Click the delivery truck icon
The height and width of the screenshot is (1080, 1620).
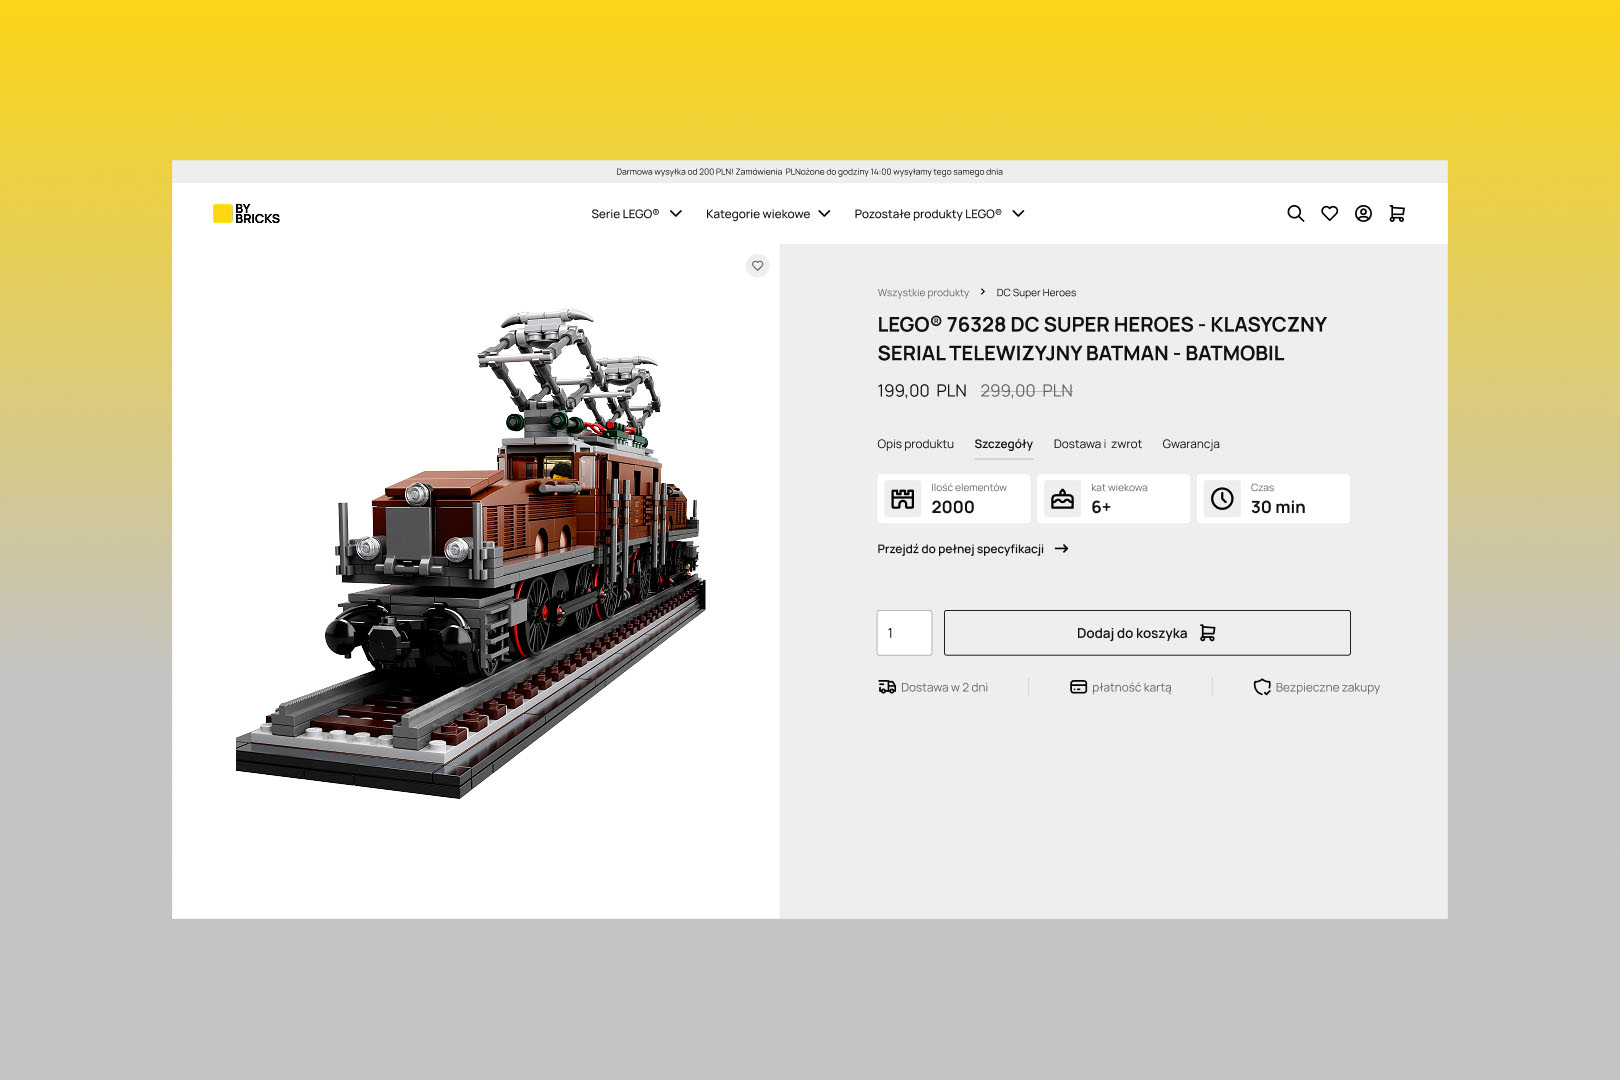click(887, 687)
